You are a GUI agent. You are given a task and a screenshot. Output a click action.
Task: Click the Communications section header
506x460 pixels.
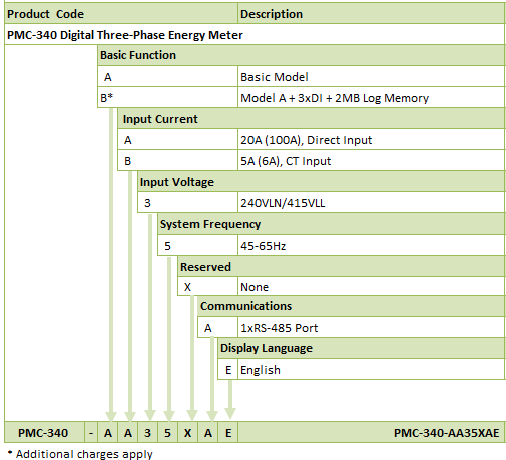click(x=351, y=306)
